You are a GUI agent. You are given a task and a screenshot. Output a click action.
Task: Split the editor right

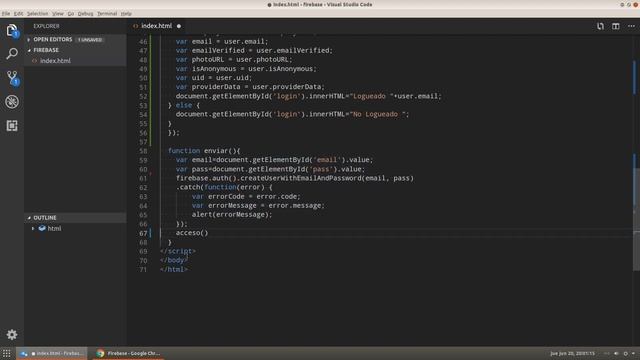click(x=616, y=26)
